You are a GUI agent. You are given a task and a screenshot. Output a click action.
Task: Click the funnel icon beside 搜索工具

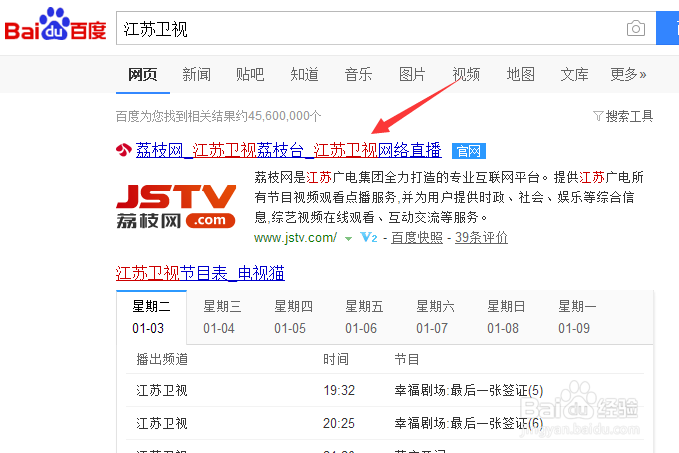tap(598, 116)
